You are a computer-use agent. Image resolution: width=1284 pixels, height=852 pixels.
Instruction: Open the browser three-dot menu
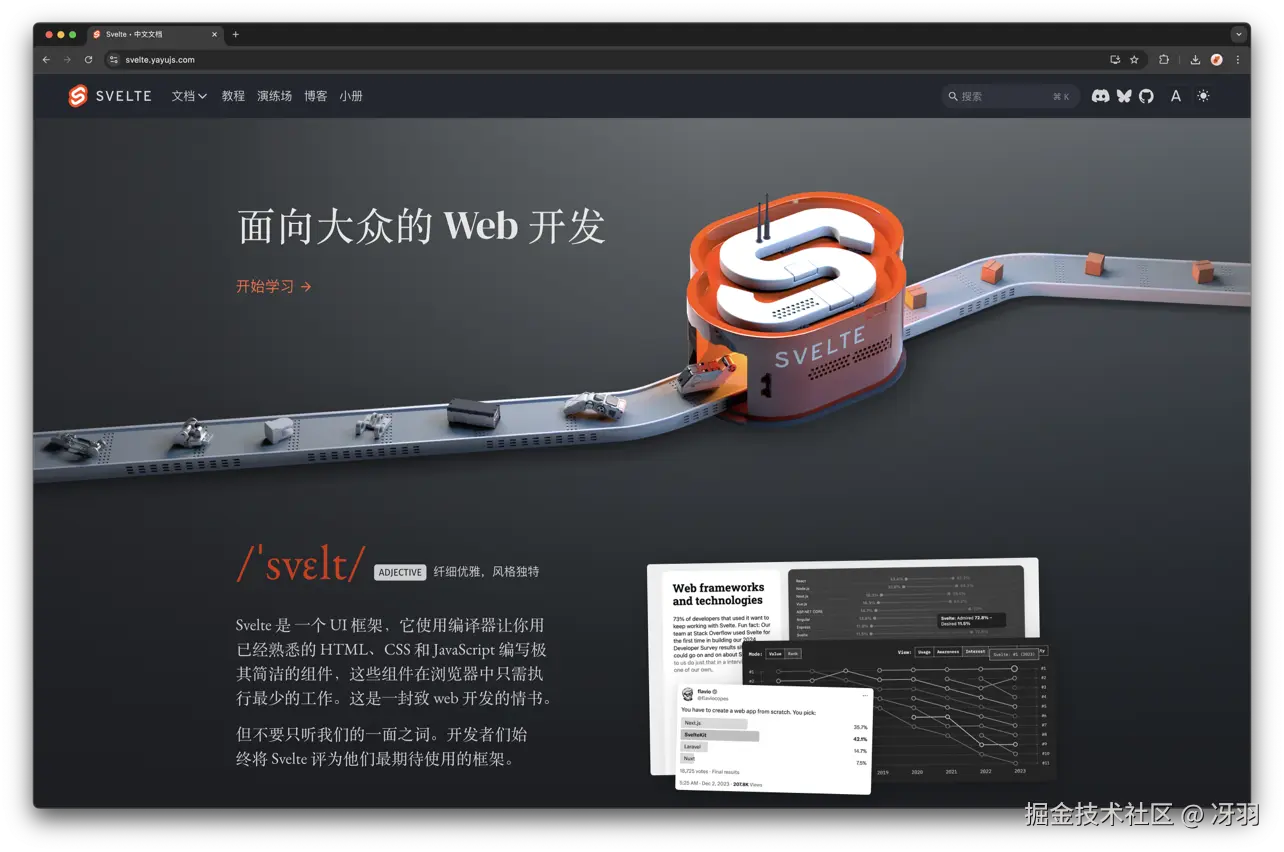(1238, 59)
